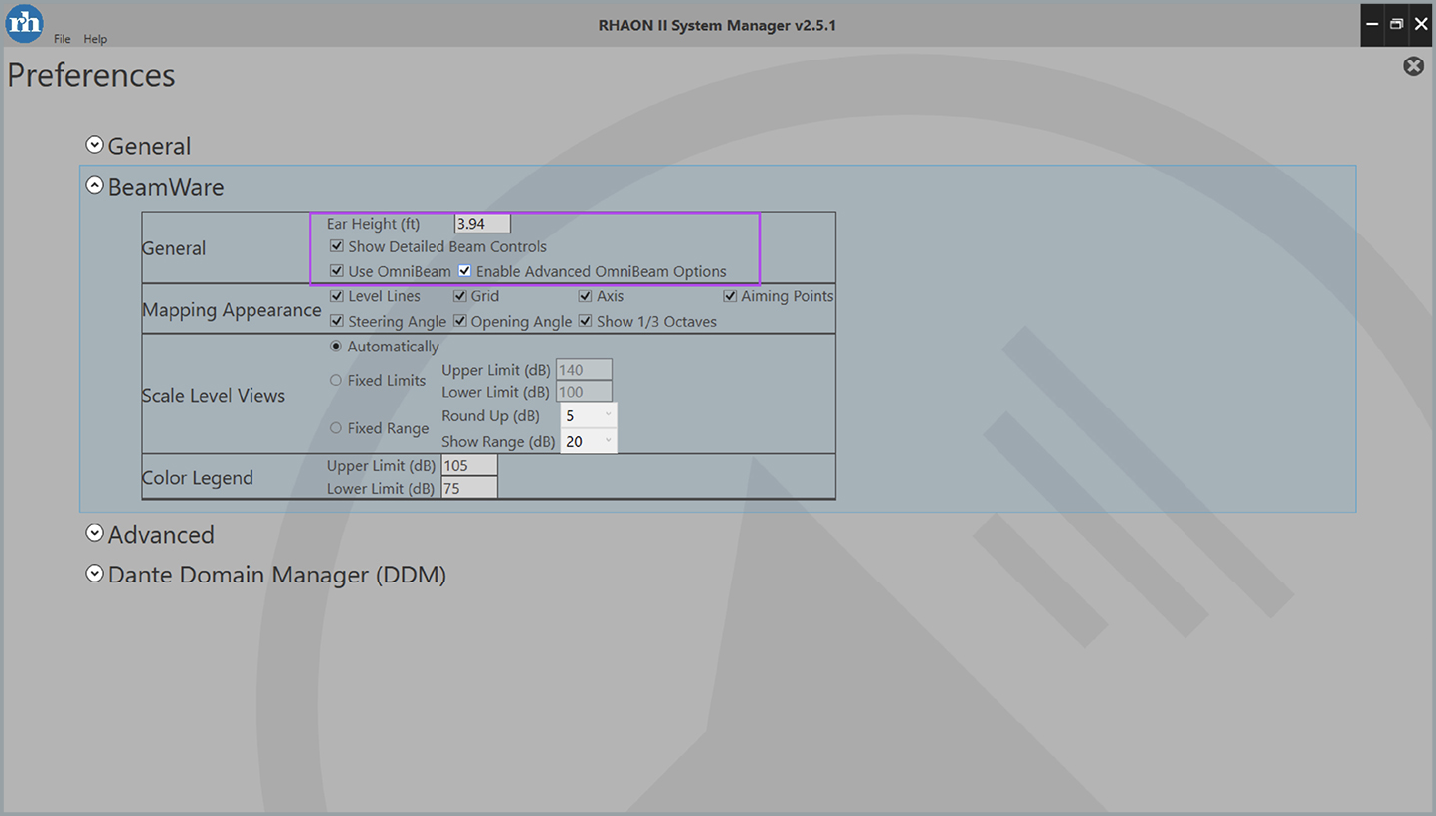Open the Round Up (dB) dropdown
The width and height of the screenshot is (1436, 816).
coord(588,415)
